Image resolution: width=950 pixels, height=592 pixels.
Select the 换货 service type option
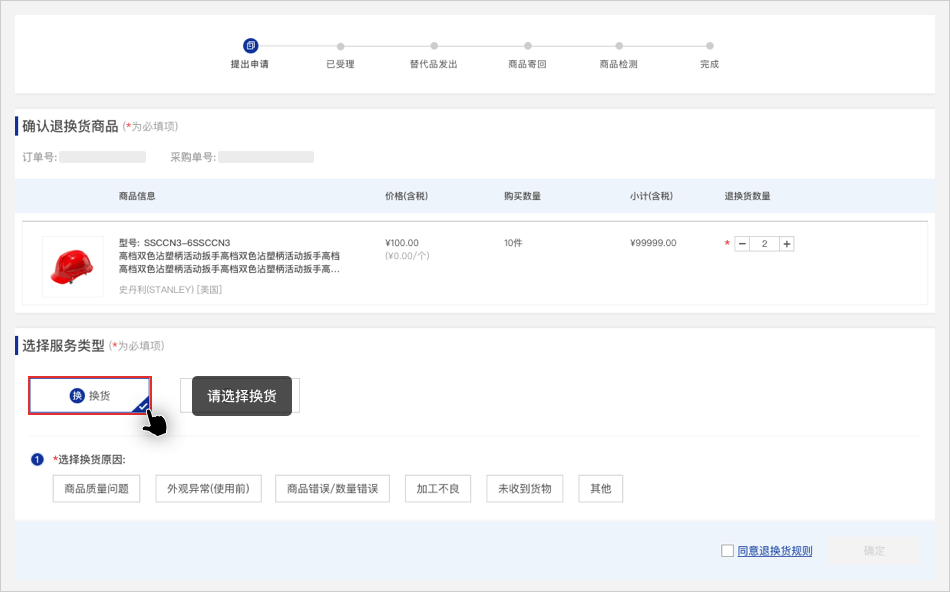click(90, 396)
